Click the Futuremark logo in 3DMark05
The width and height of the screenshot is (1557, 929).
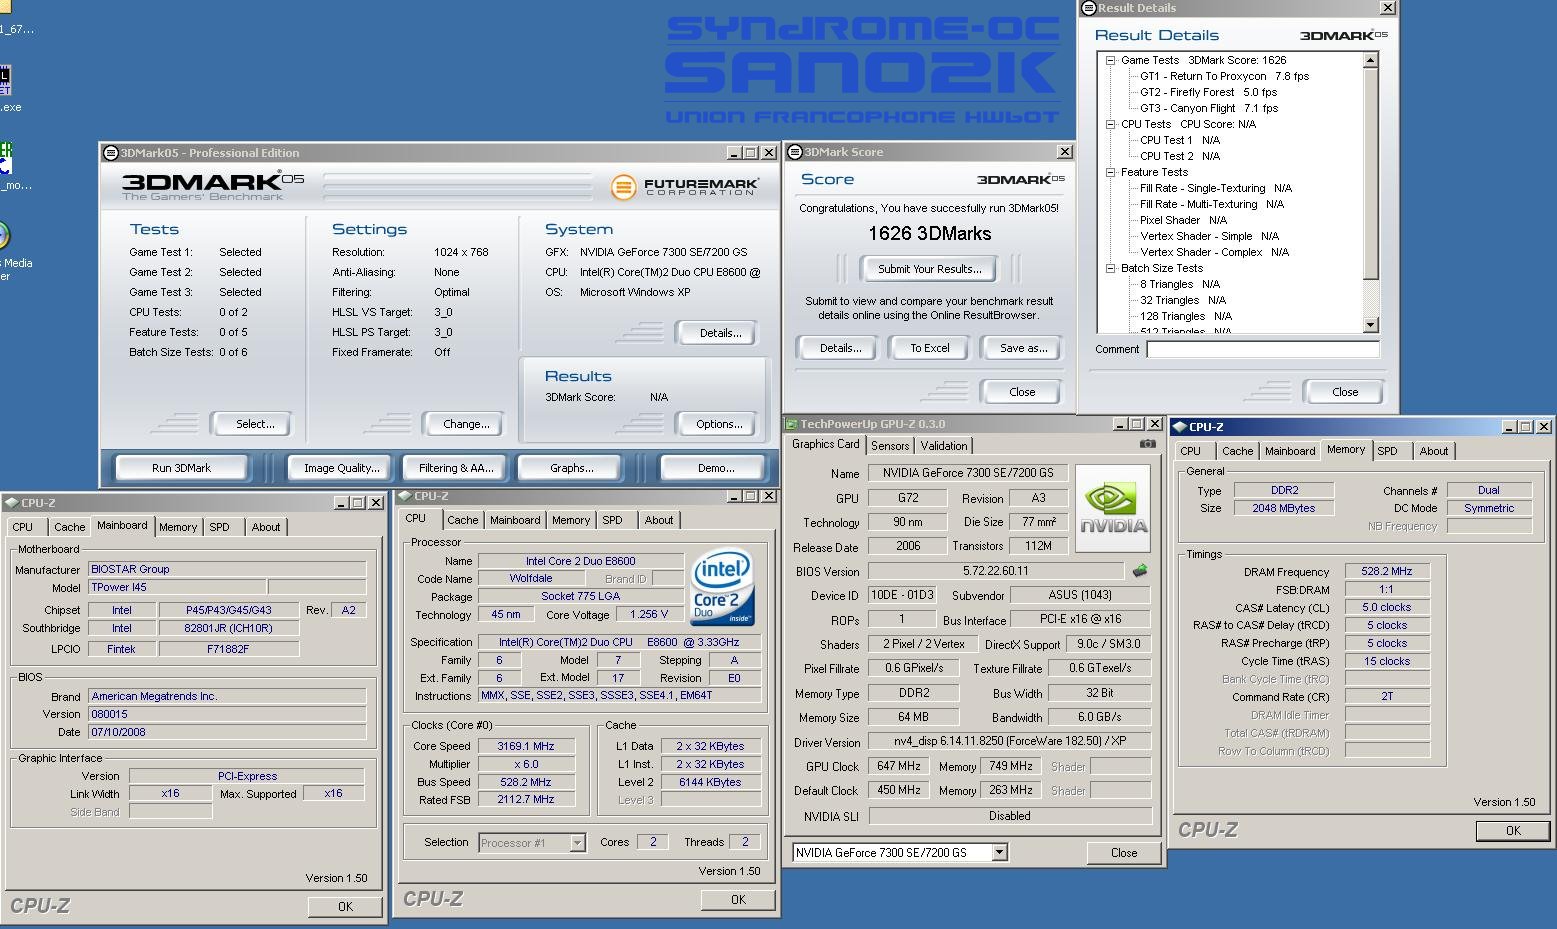click(685, 187)
